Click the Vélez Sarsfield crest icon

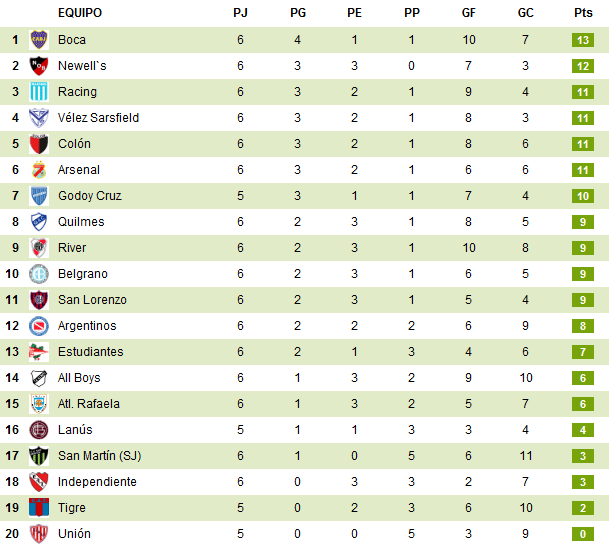(x=39, y=118)
